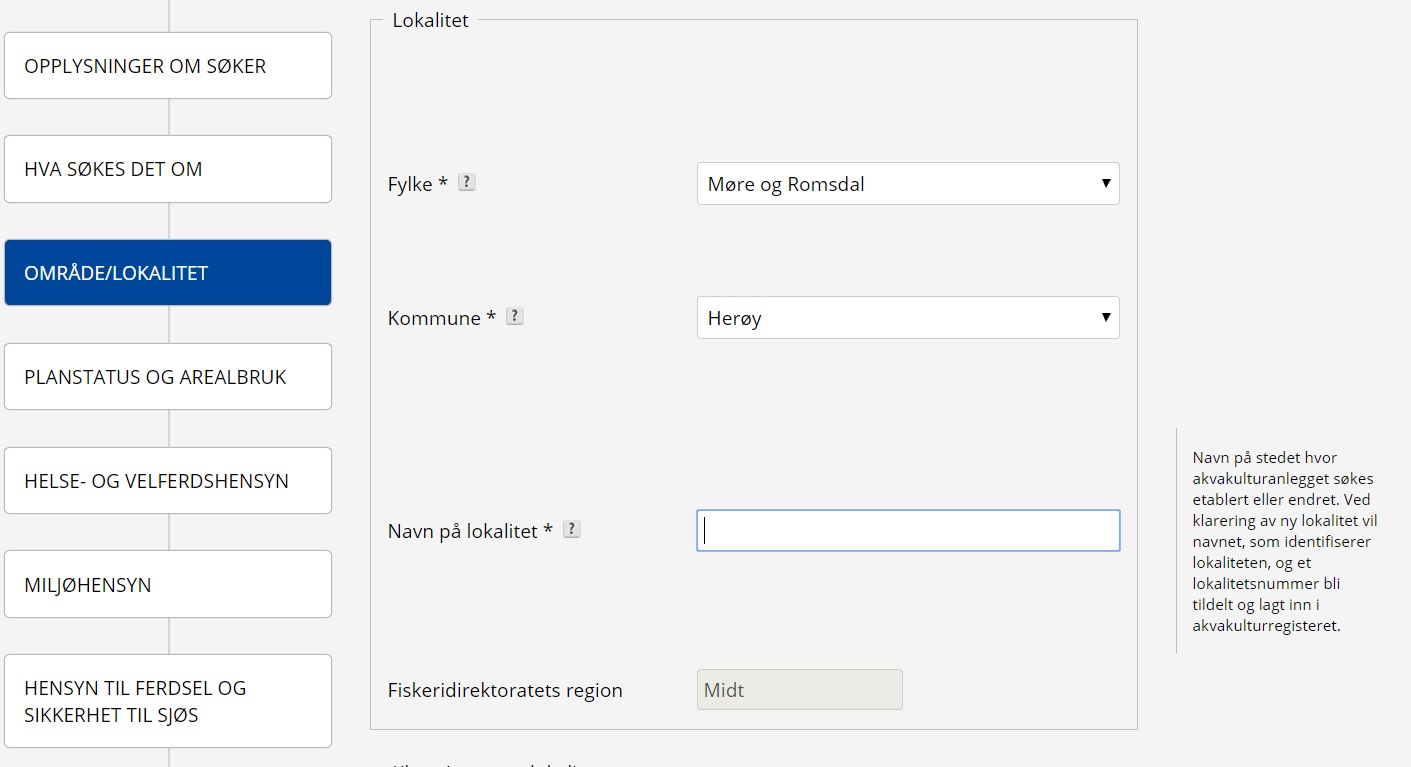Open the help tooltip beside Kommune

click(x=514, y=316)
